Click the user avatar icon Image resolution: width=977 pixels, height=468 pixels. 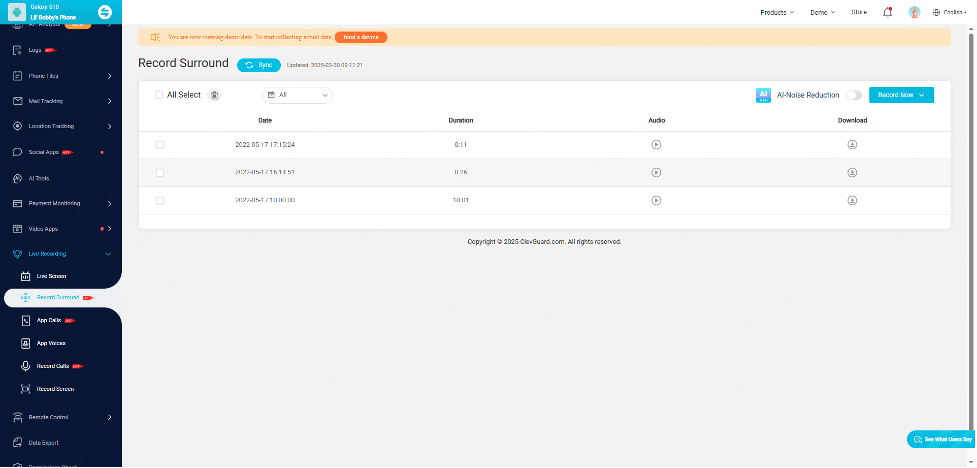pos(914,12)
